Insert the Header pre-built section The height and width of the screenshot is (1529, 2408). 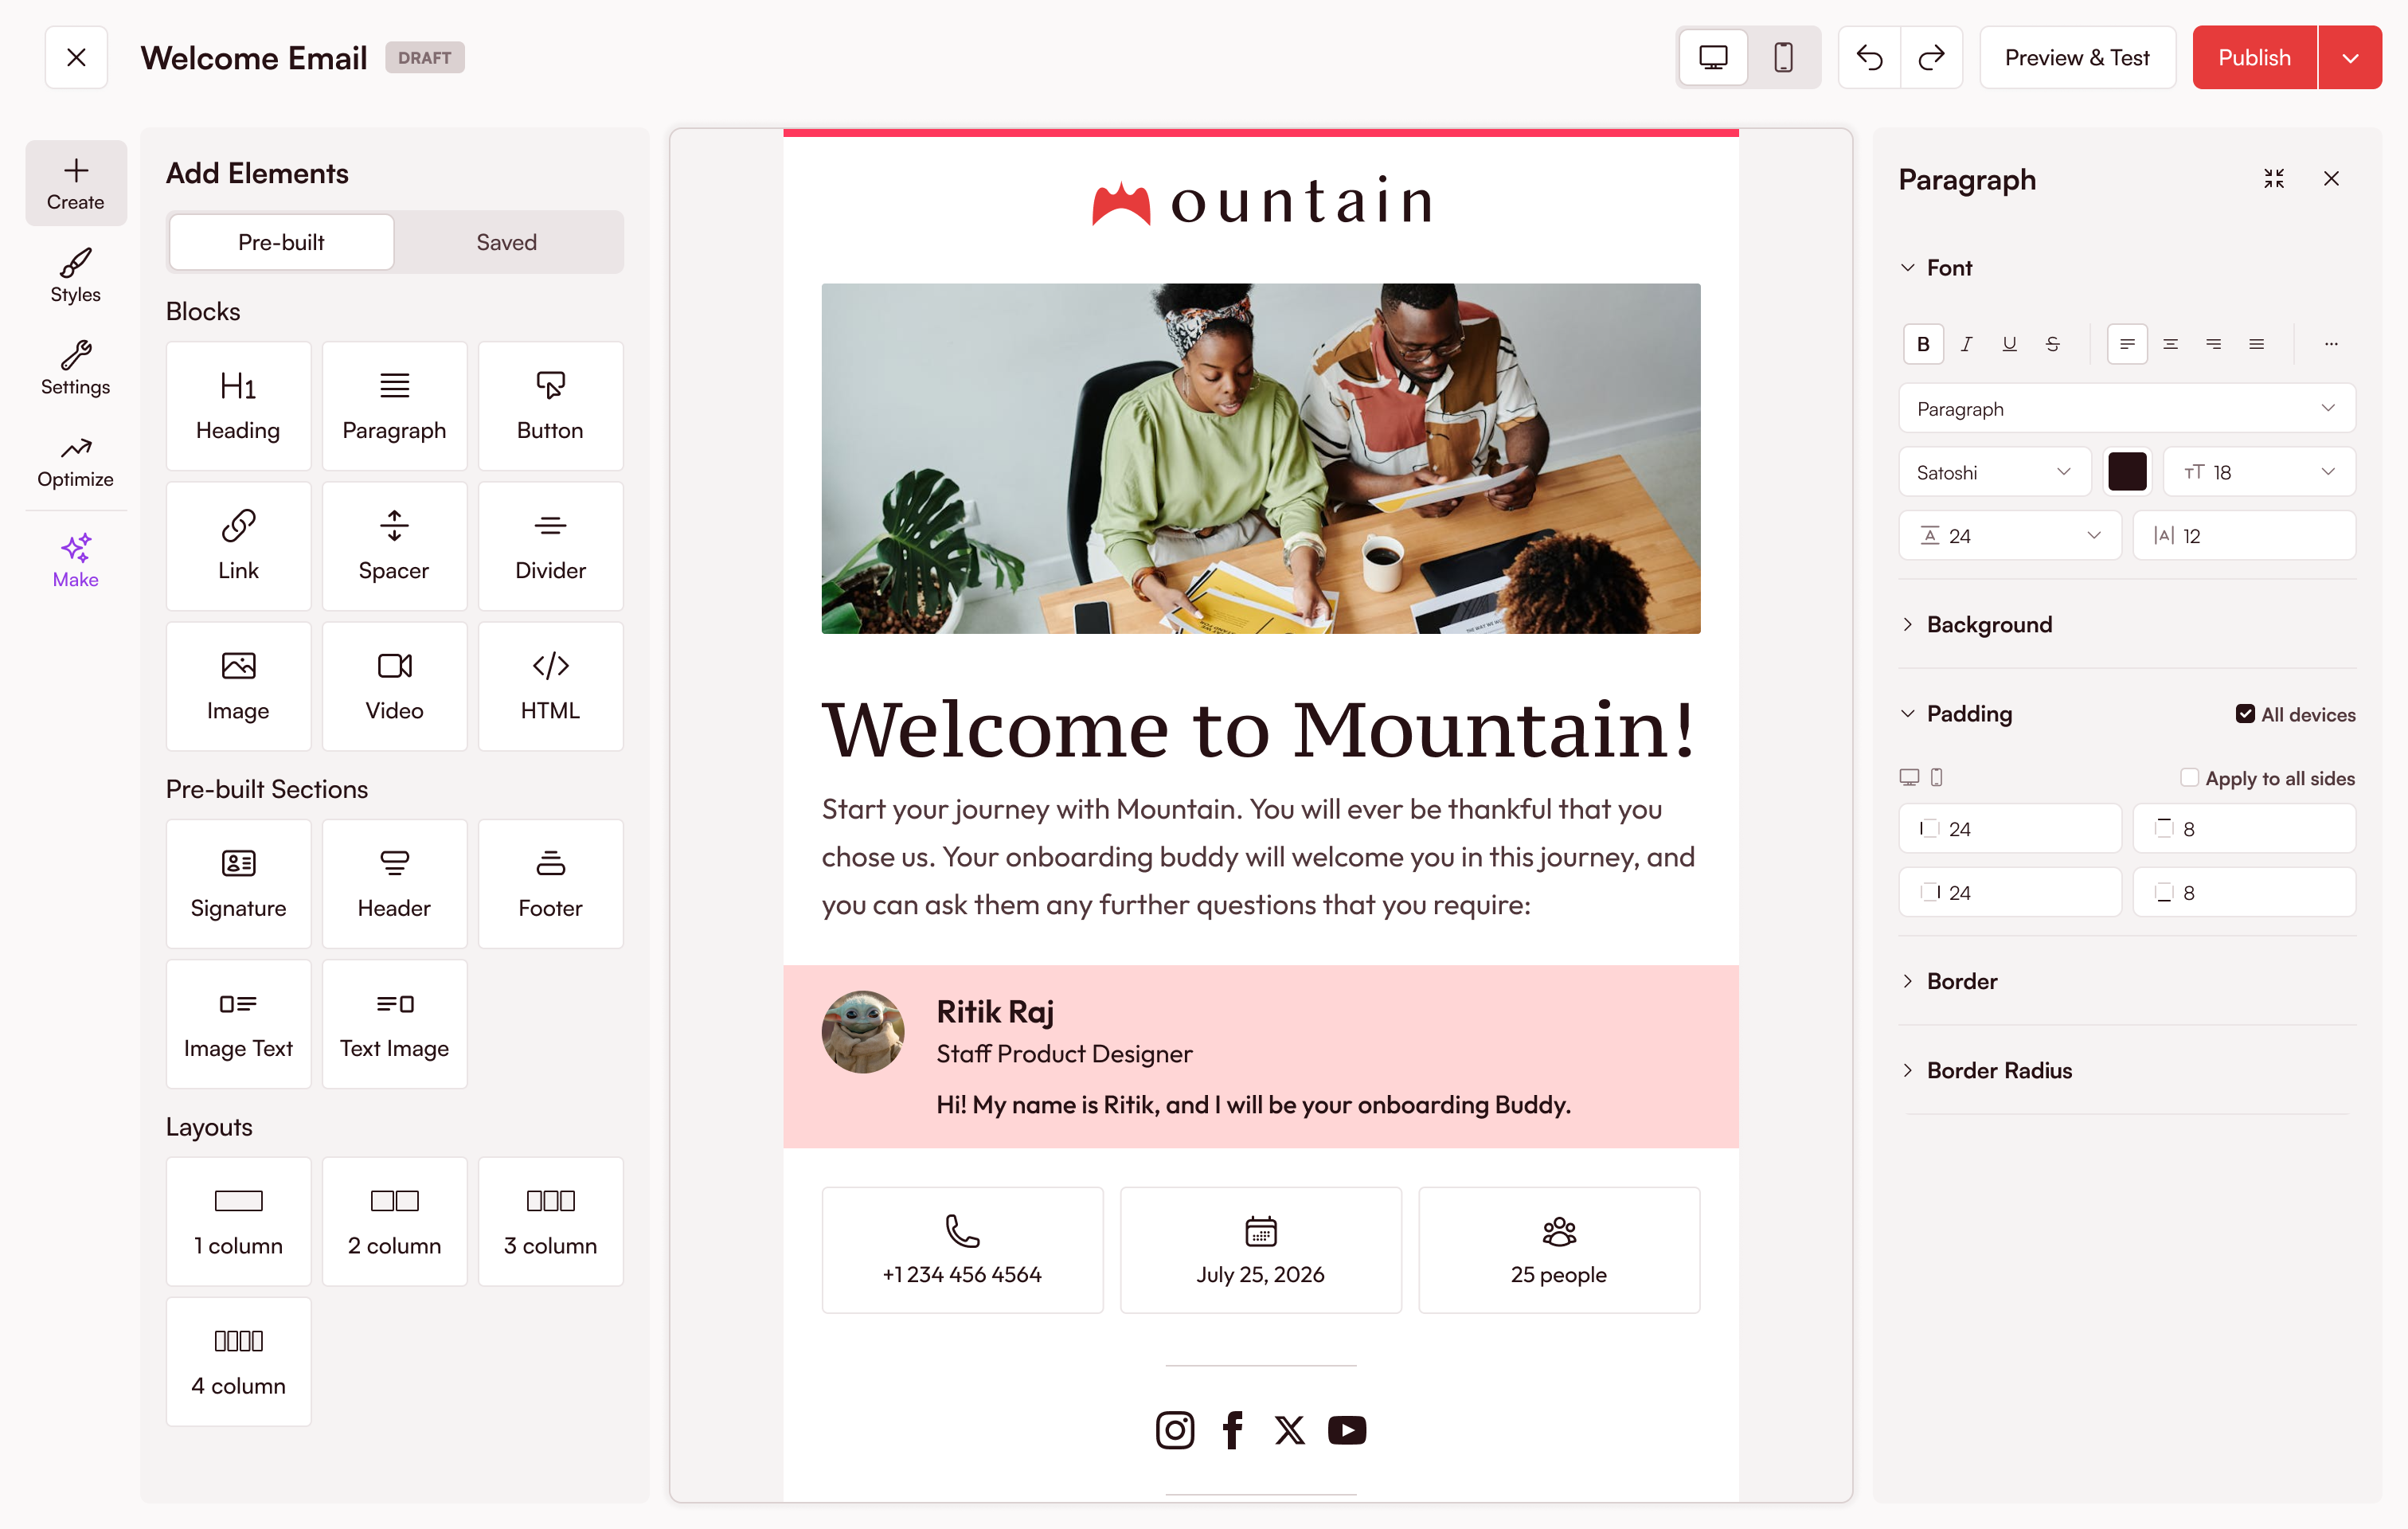[394, 884]
